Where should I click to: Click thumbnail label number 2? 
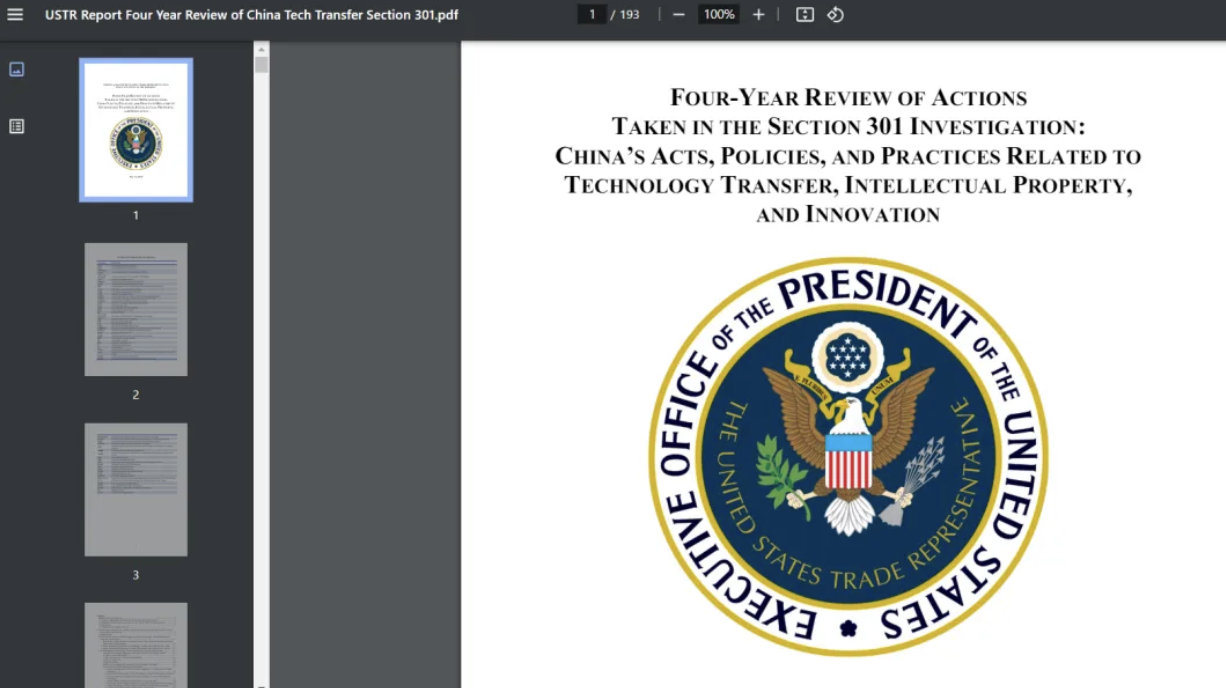point(136,395)
